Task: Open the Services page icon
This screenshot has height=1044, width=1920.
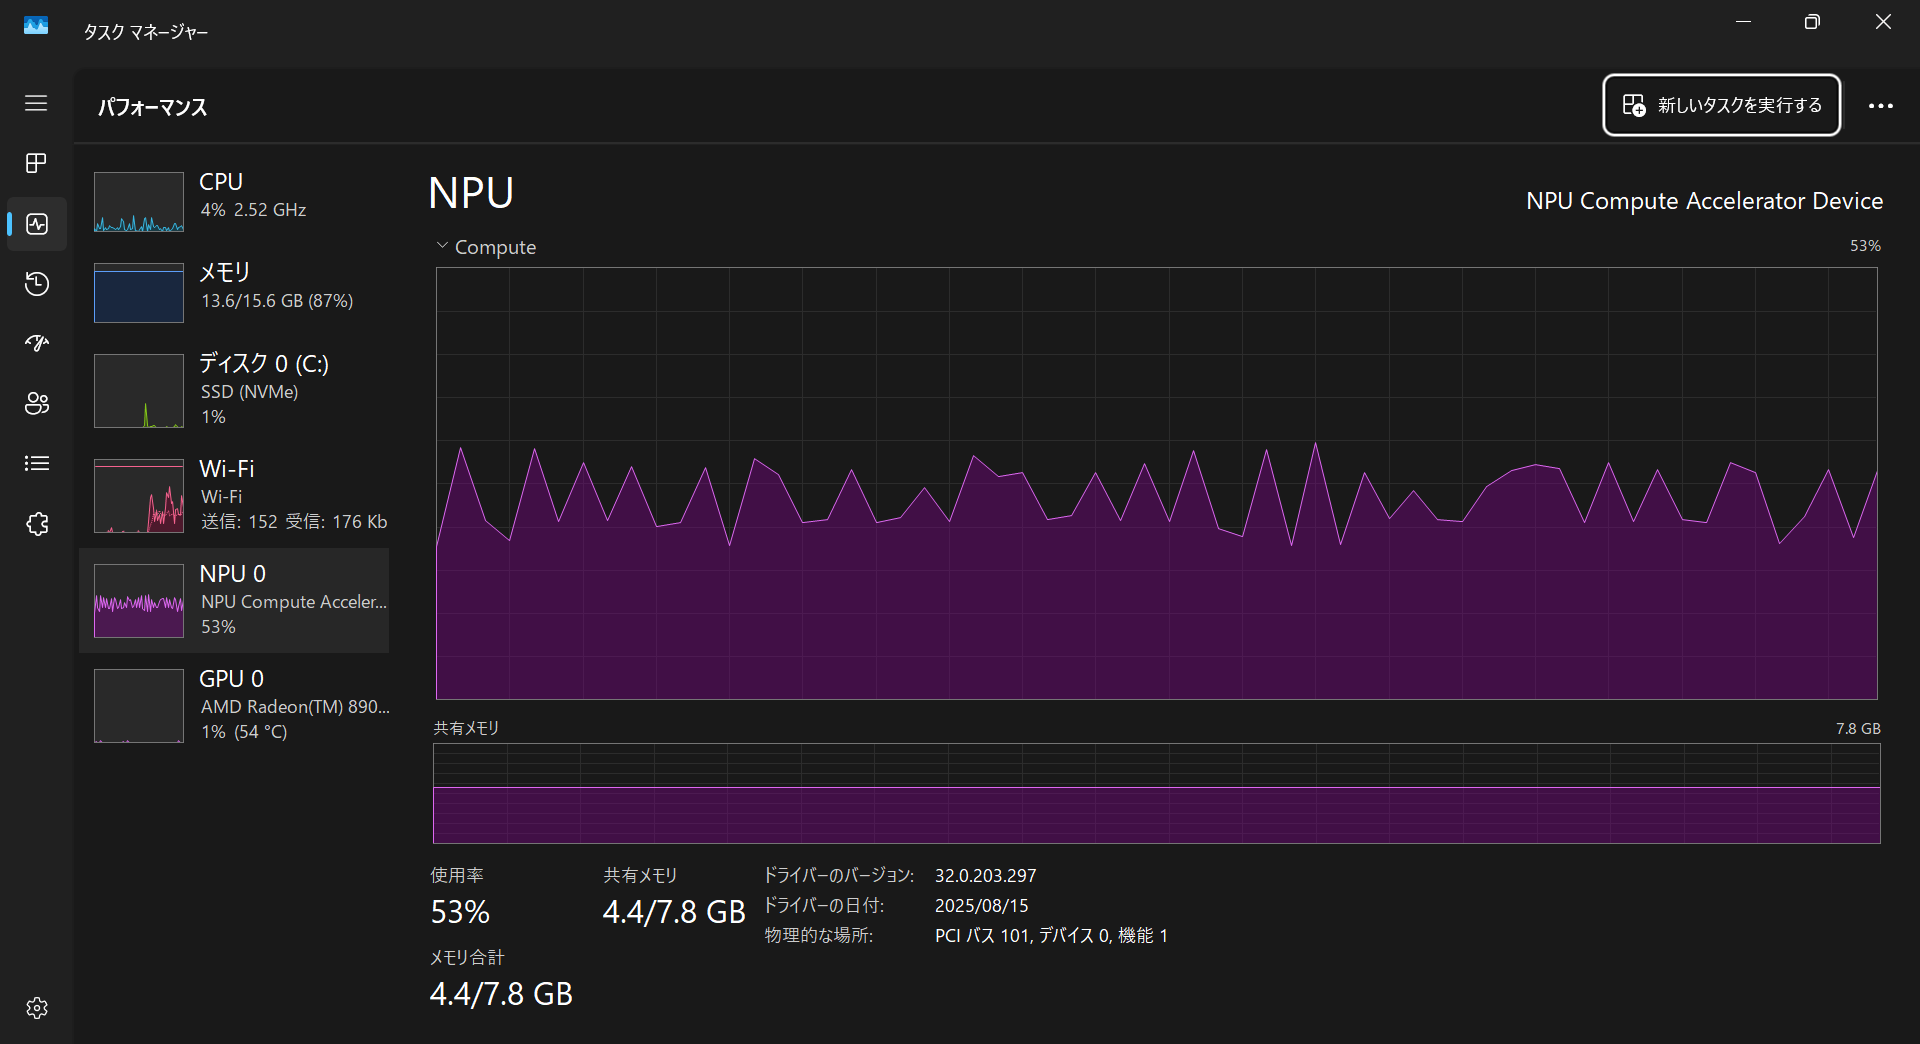Action: pyautogui.click(x=36, y=523)
